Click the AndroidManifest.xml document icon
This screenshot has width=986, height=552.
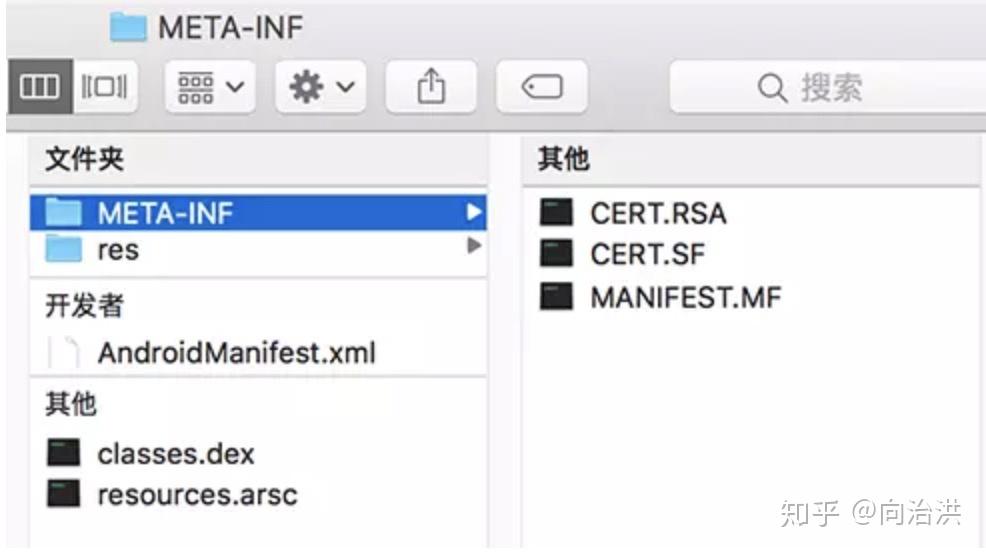coord(64,353)
